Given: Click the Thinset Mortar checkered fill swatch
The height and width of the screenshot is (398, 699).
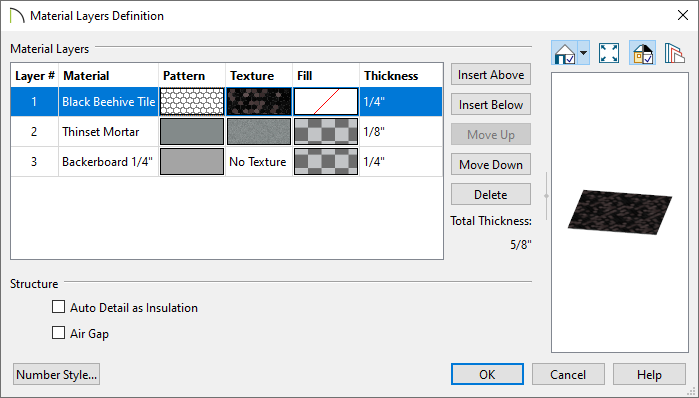Looking at the screenshot, I should coord(326,131).
